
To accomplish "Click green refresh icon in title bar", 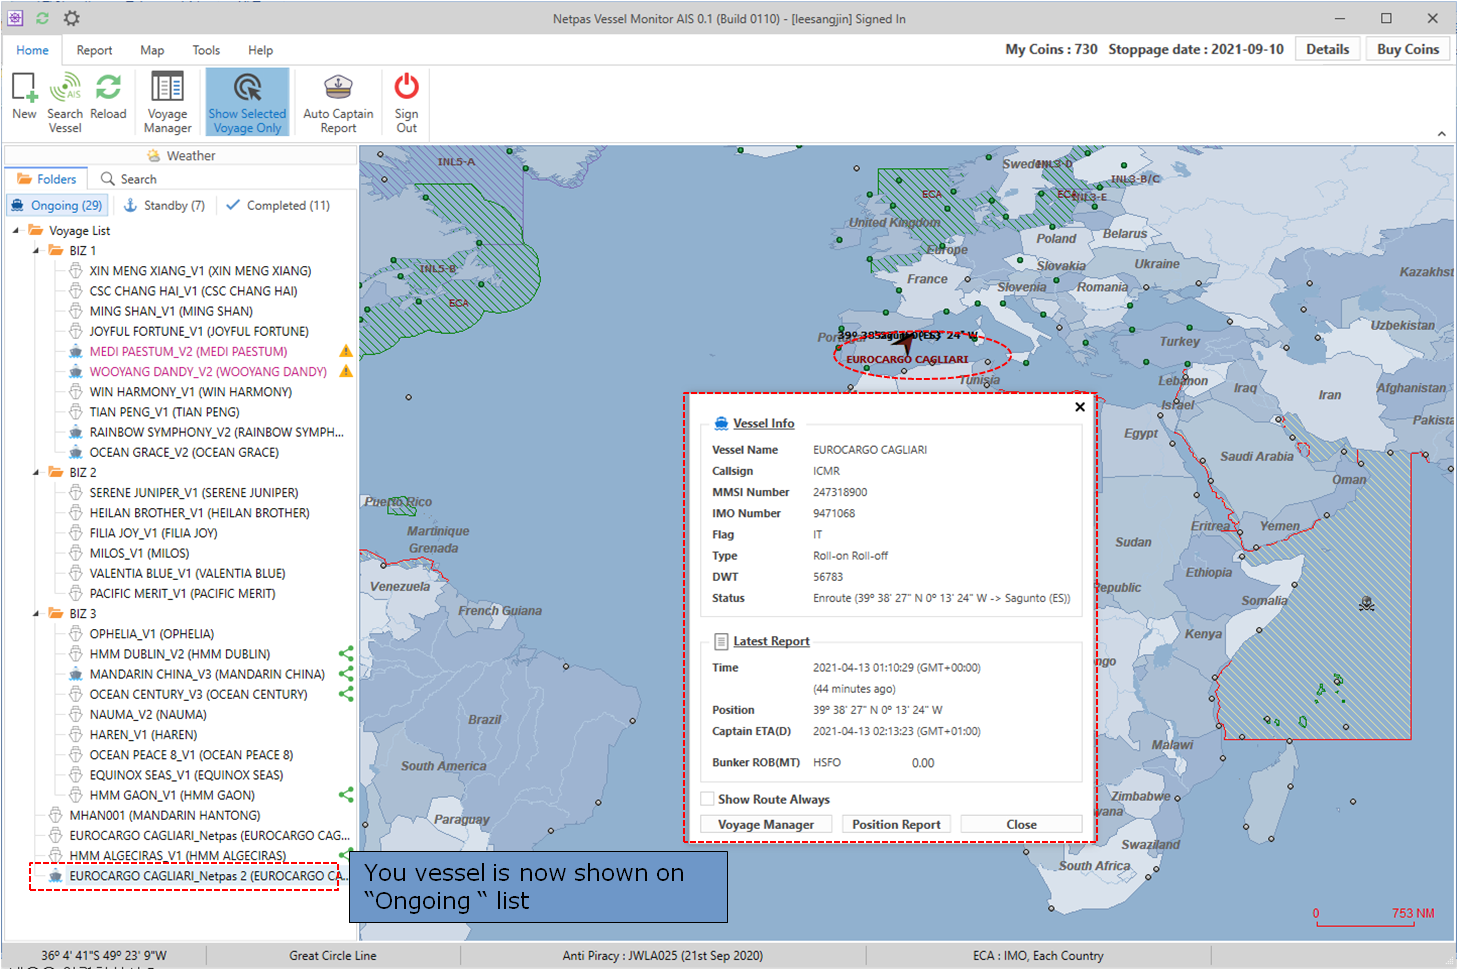I will [x=42, y=18].
